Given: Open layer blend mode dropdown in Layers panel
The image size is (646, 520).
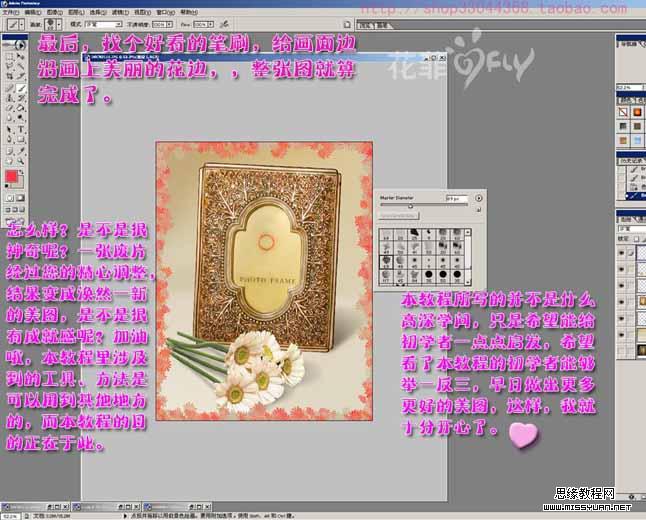Looking at the screenshot, I should pos(631,228).
